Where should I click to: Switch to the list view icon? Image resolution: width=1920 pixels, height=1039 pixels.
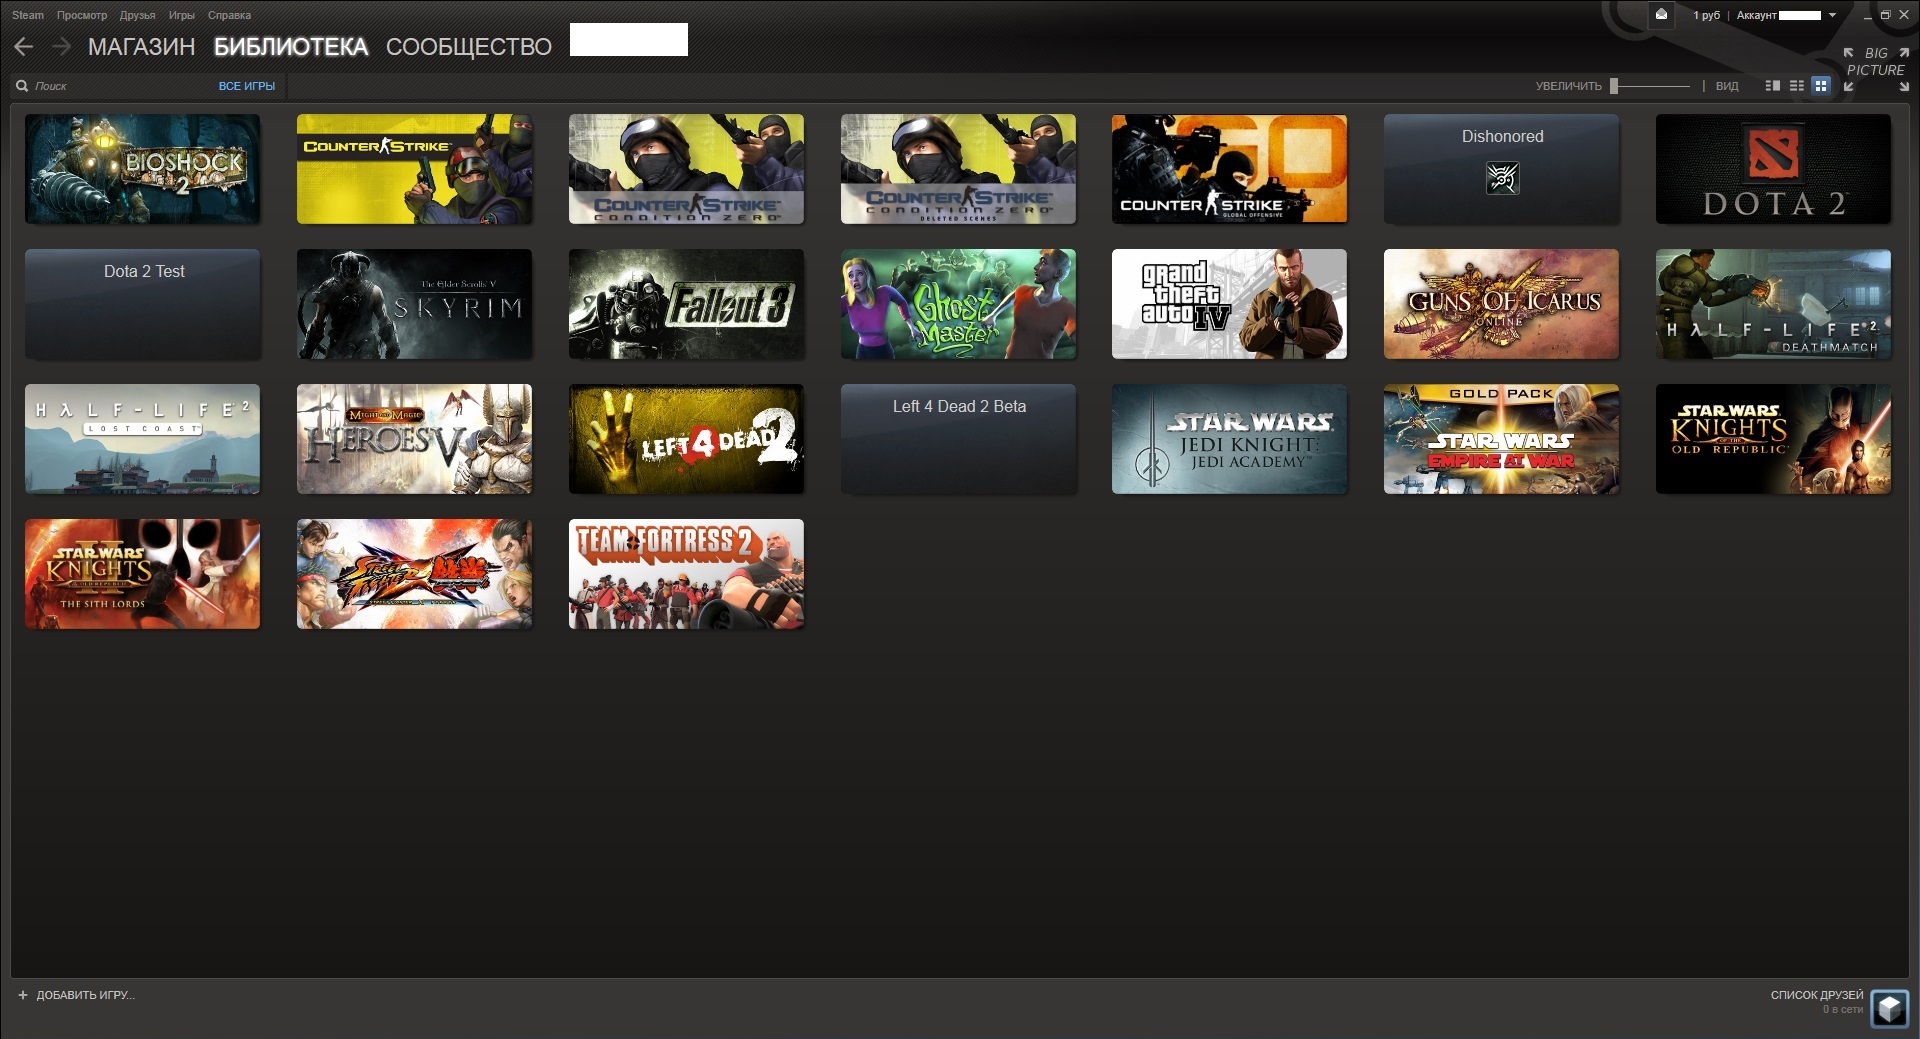1797,86
